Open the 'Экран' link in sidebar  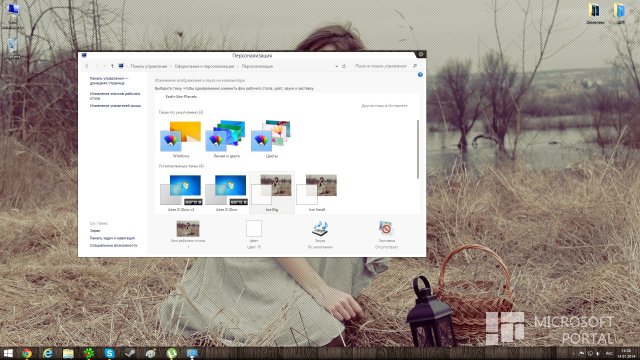pos(95,231)
